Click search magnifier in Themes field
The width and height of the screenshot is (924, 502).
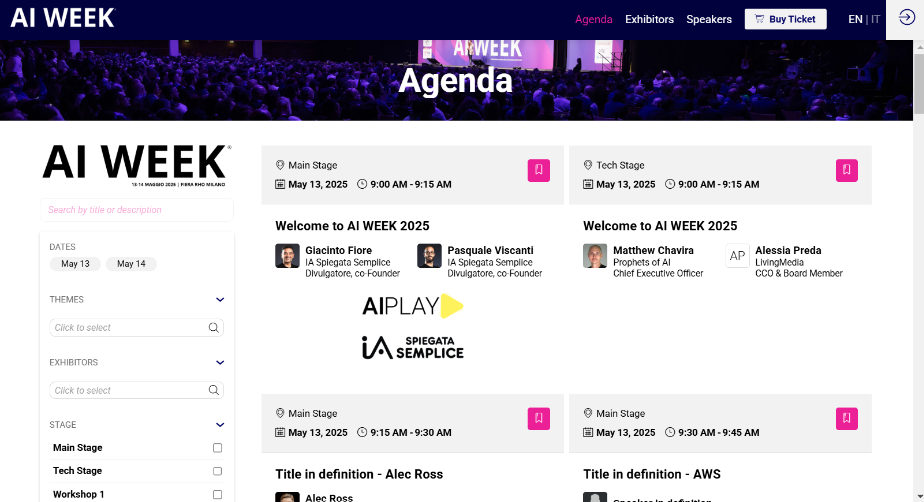pyautogui.click(x=213, y=328)
